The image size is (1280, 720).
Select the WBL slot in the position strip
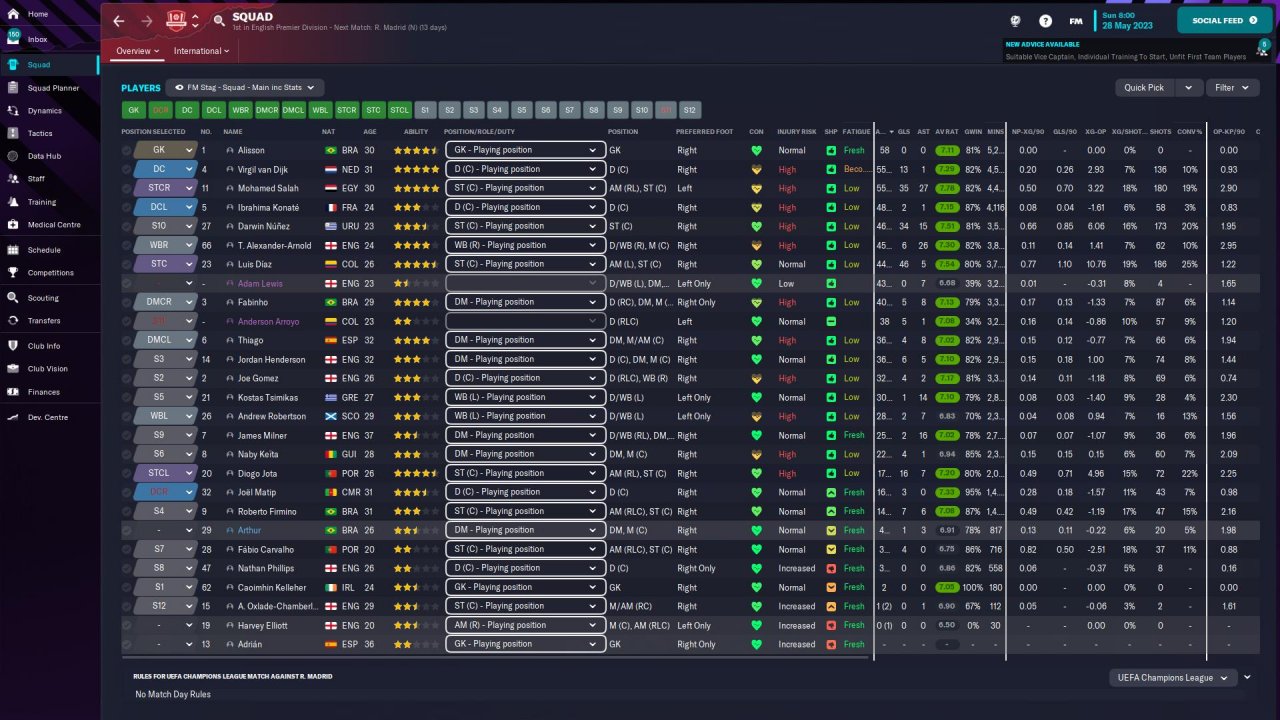[x=320, y=110]
